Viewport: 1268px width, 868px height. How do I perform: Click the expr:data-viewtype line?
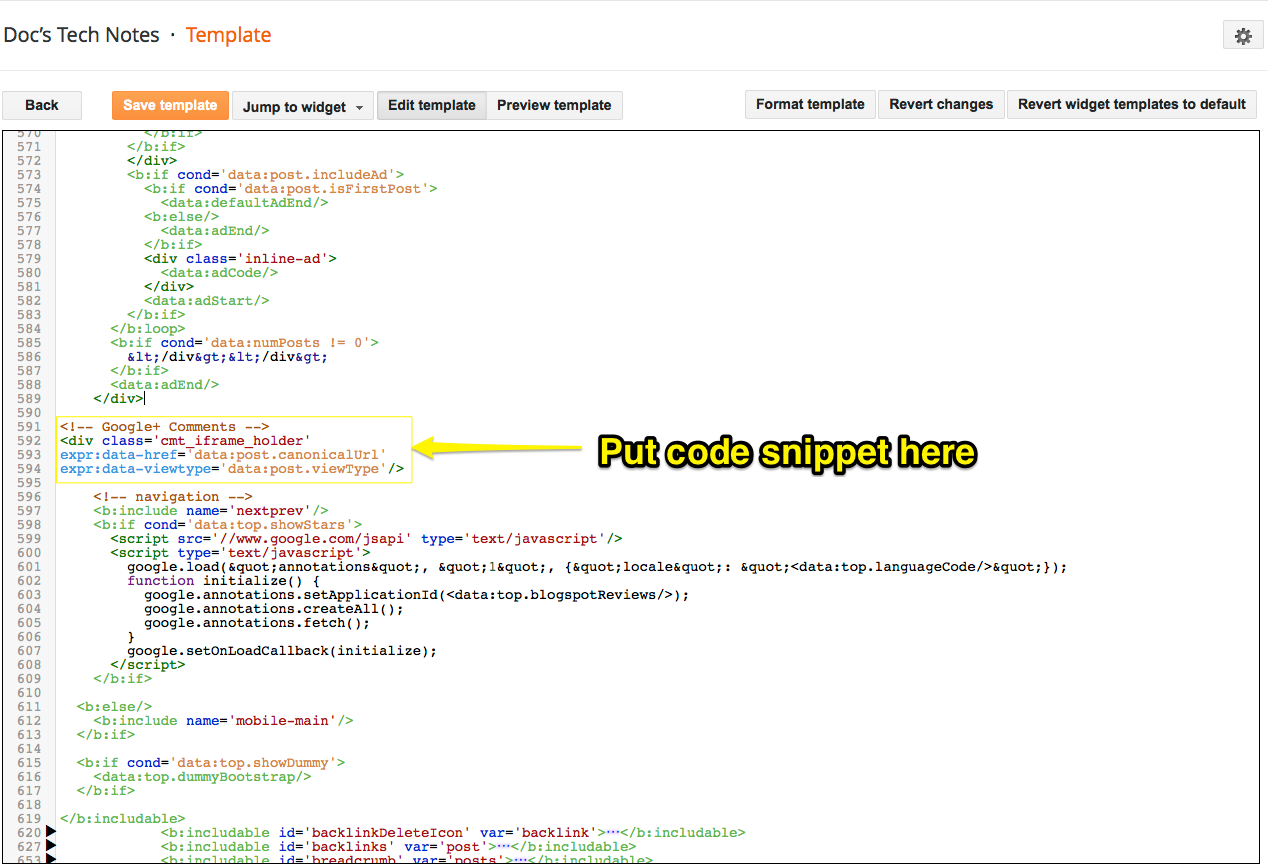232,468
